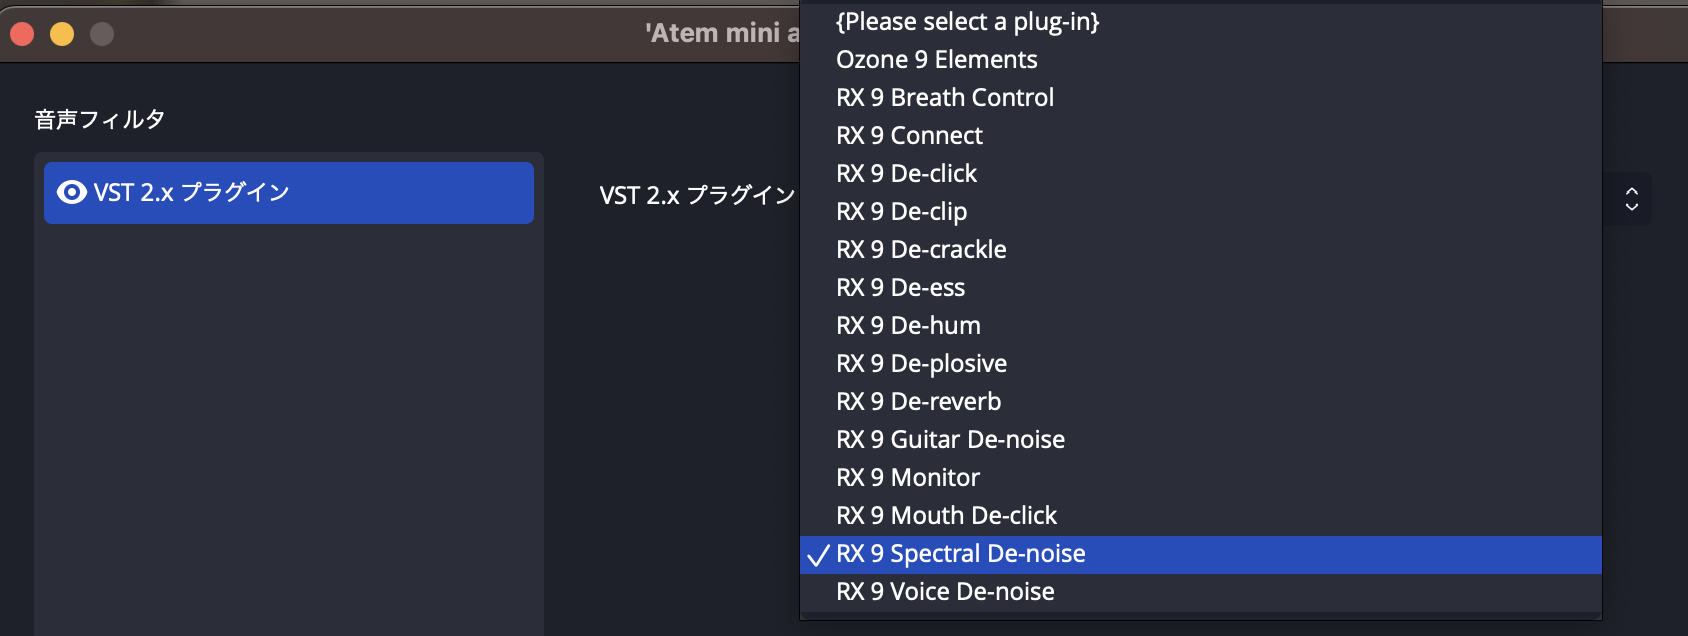1688x636 pixels.
Task: Select RX 9 Breath Control
Action: tap(945, 98)
